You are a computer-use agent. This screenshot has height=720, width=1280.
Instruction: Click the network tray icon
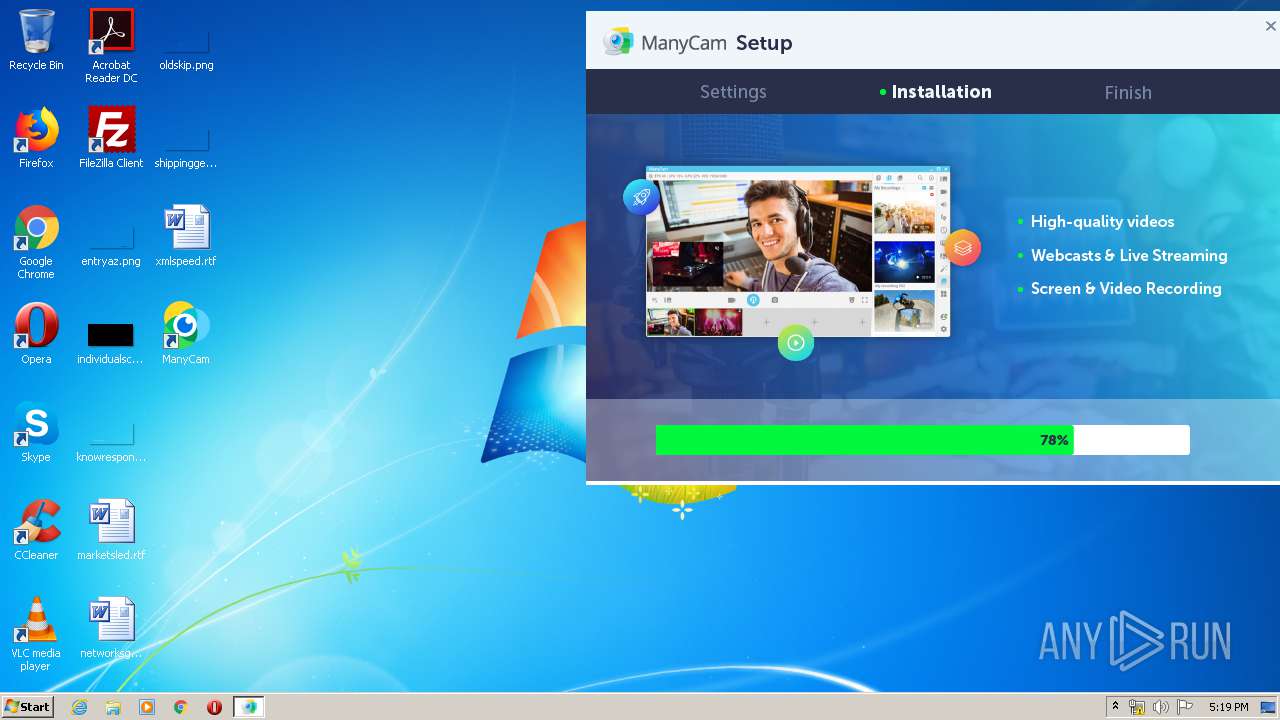pyautogui.click(x=1137, y=707)
